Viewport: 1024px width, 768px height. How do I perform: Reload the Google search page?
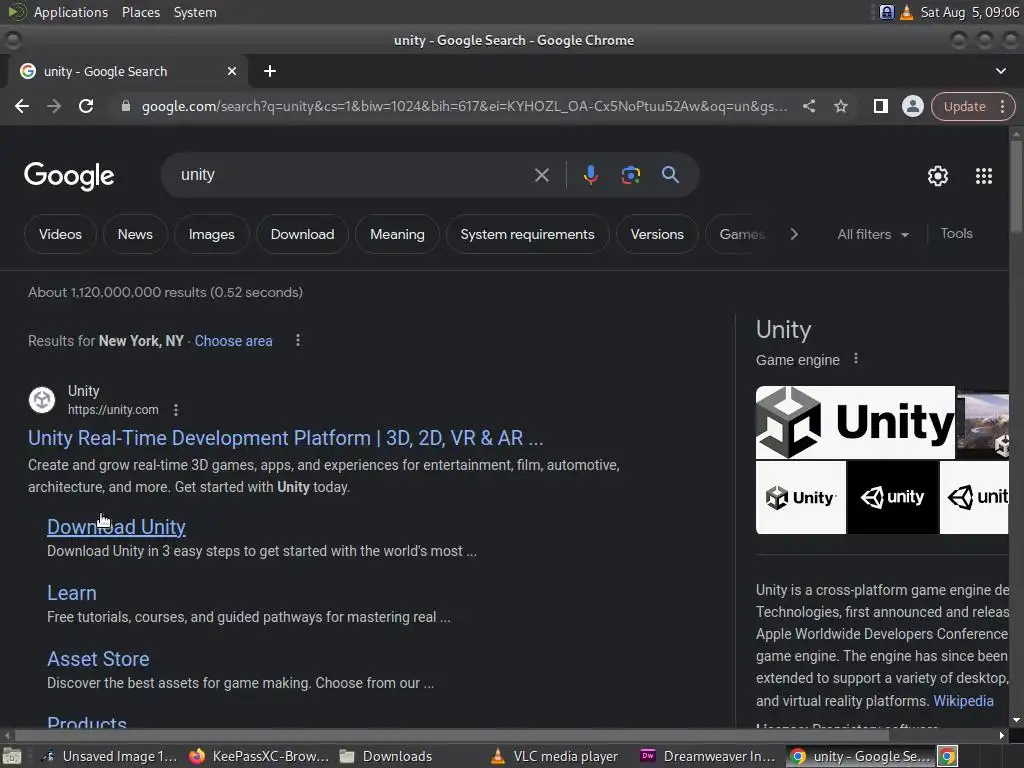pos(86,106)
